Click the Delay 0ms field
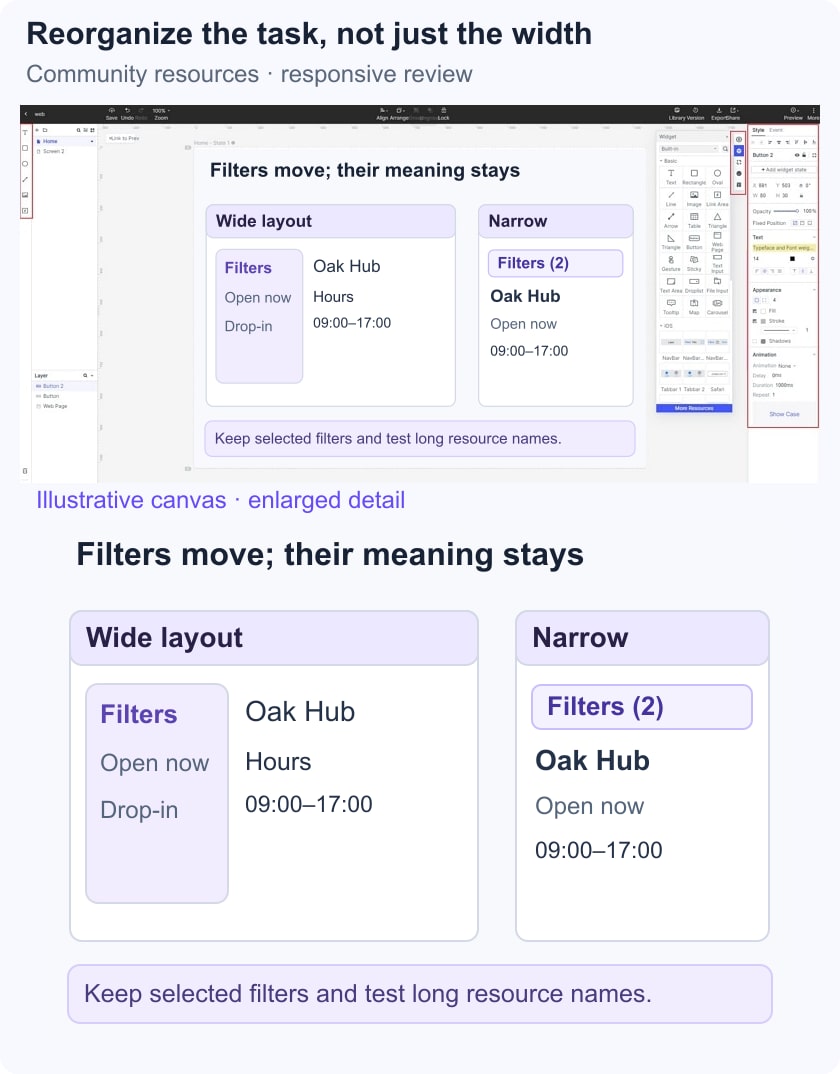 click(x=777, y=375)
